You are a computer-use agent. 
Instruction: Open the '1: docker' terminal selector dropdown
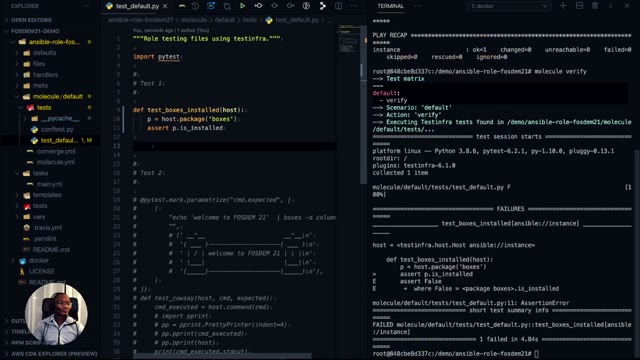508,6
